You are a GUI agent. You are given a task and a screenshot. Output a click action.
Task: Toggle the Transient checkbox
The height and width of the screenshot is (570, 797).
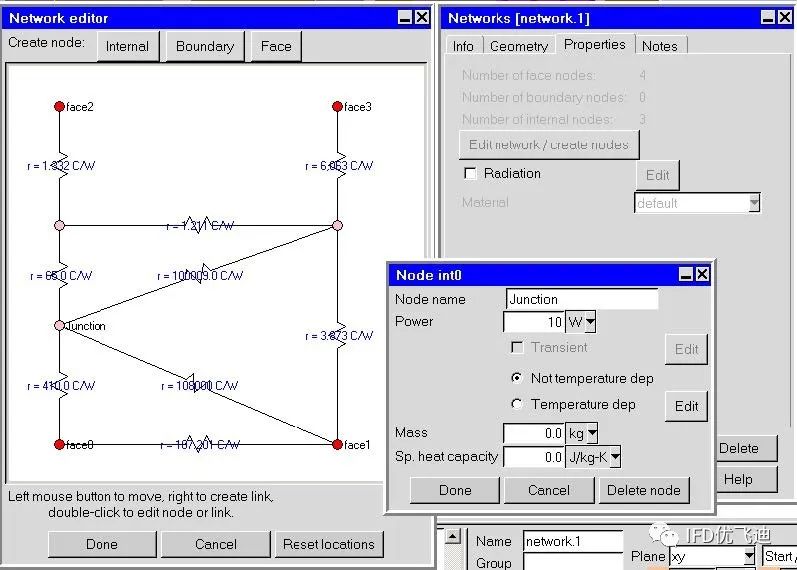click(x=517, y=347)
